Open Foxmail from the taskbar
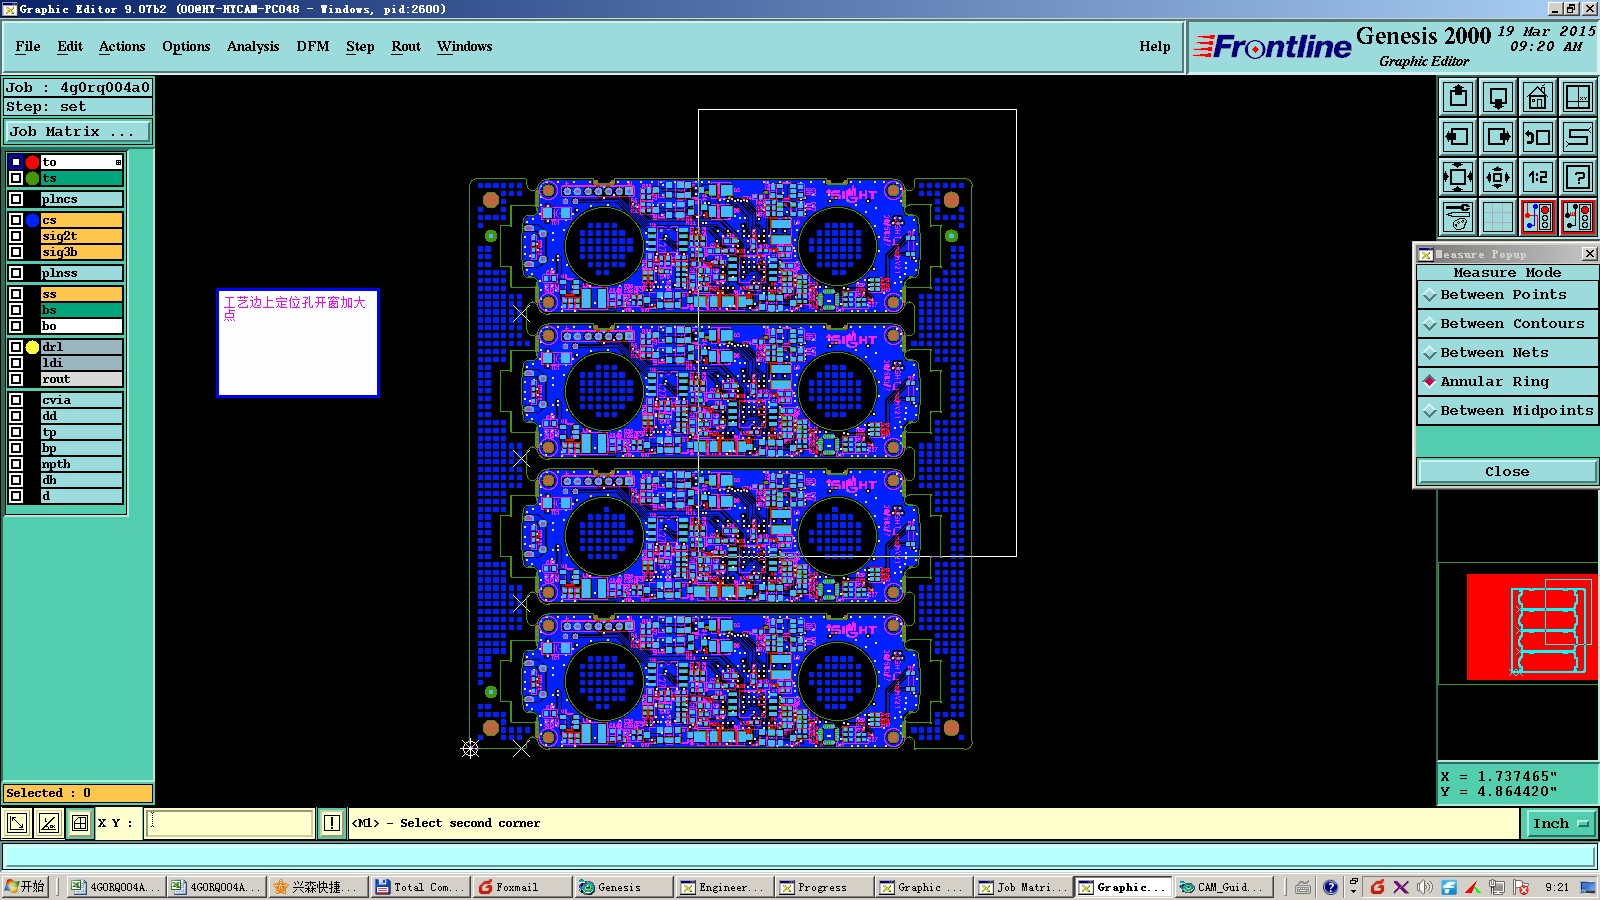Image resolution: width=1600 pixels, height=900 pixels. [520, 887]
